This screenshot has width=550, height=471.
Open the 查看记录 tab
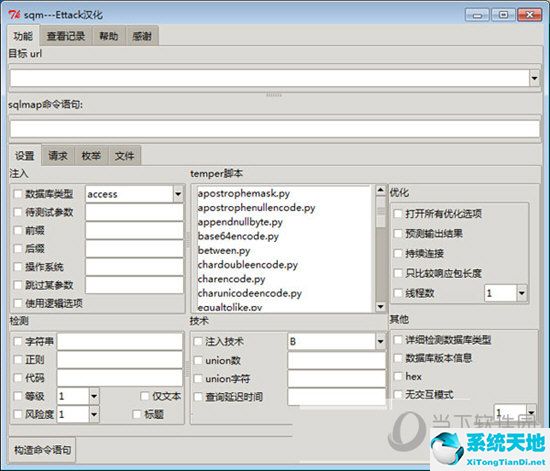(66, 36)
